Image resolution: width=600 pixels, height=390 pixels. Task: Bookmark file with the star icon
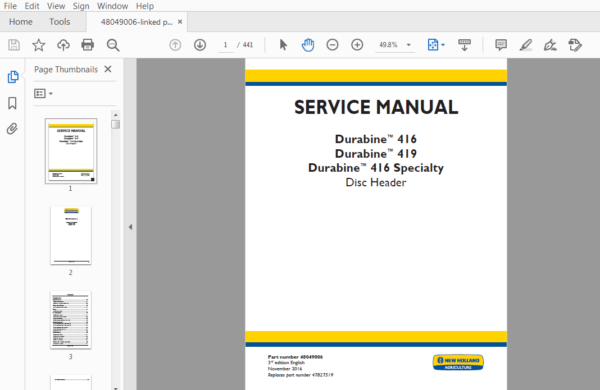(x=39, y=45)
